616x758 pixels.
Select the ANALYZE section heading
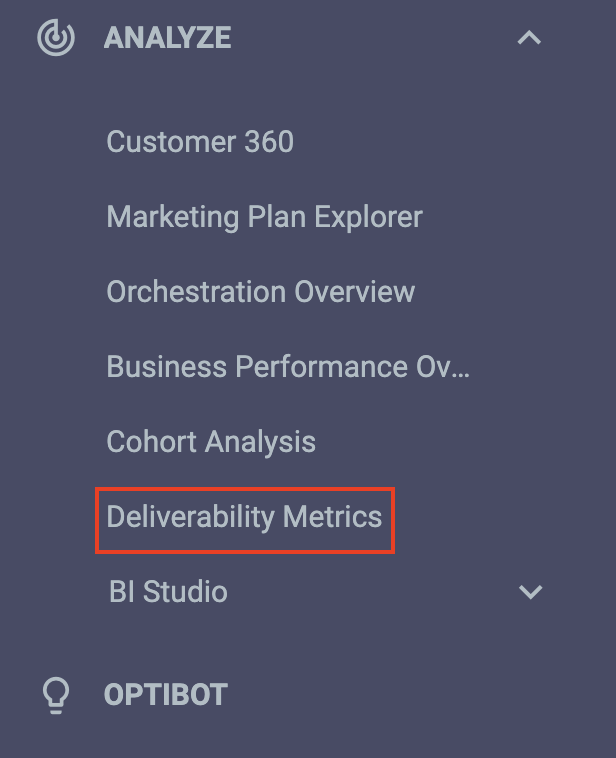pos(168,38)
